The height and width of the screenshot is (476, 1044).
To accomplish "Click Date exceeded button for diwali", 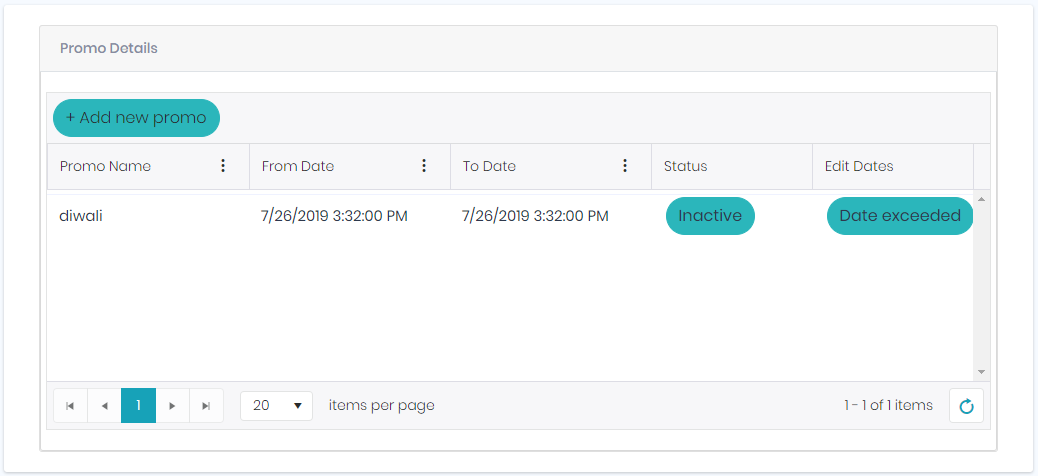I will [900, 216].
